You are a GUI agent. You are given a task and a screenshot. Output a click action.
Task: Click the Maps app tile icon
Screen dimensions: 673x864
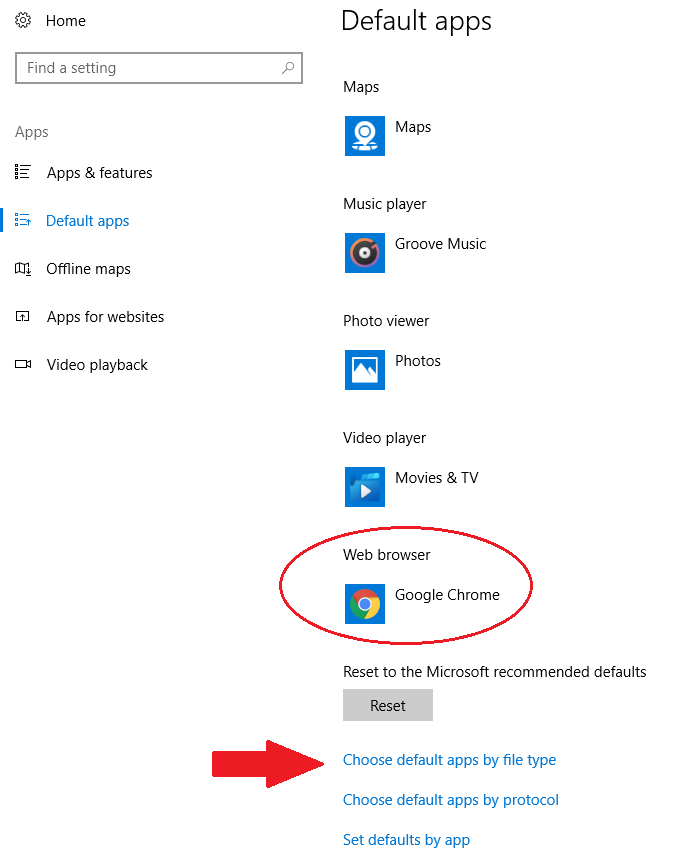pyautogui.click(x=365, y=136)
